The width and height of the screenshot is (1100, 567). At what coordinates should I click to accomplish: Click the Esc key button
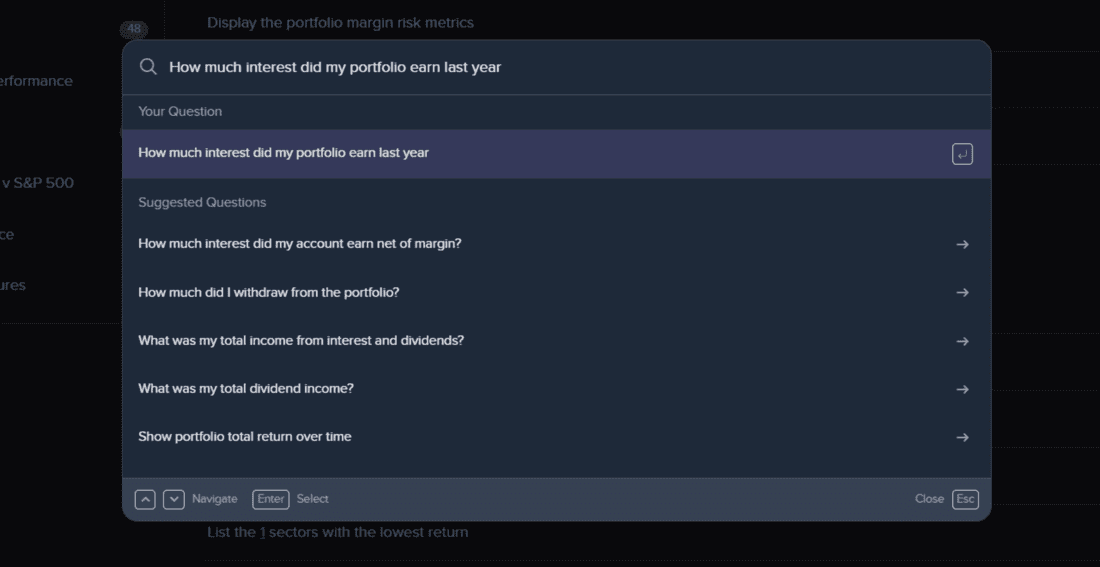click(965, 499)
